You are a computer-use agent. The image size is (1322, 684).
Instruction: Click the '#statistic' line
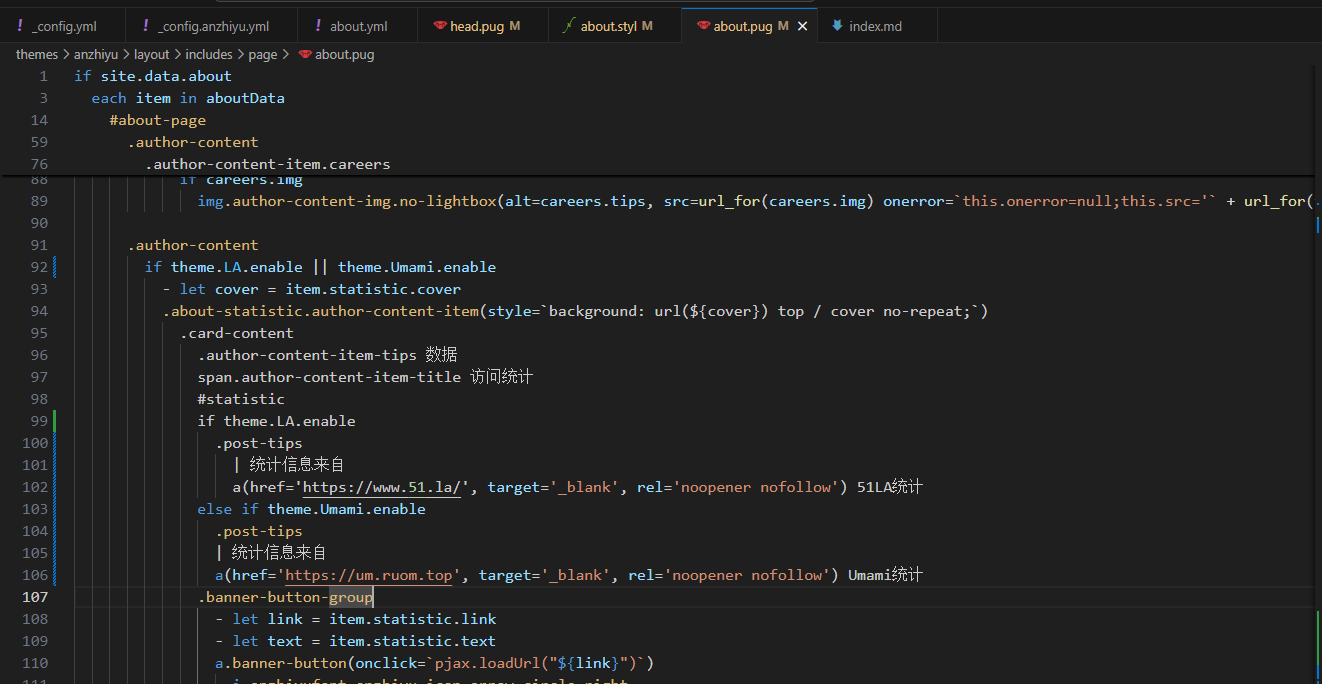[241, 399]
